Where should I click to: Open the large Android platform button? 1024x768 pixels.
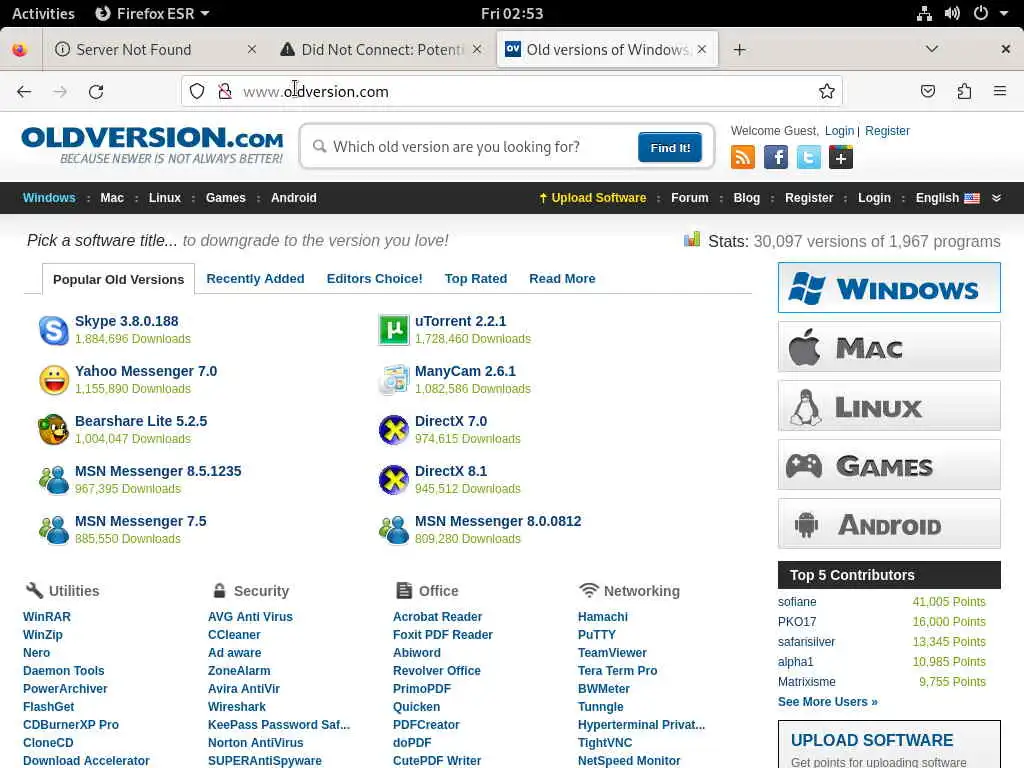coord(889,524)
